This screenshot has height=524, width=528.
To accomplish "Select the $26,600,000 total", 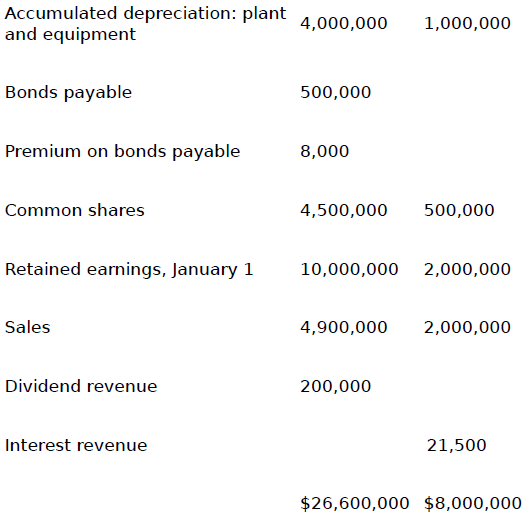I will 355,503.
